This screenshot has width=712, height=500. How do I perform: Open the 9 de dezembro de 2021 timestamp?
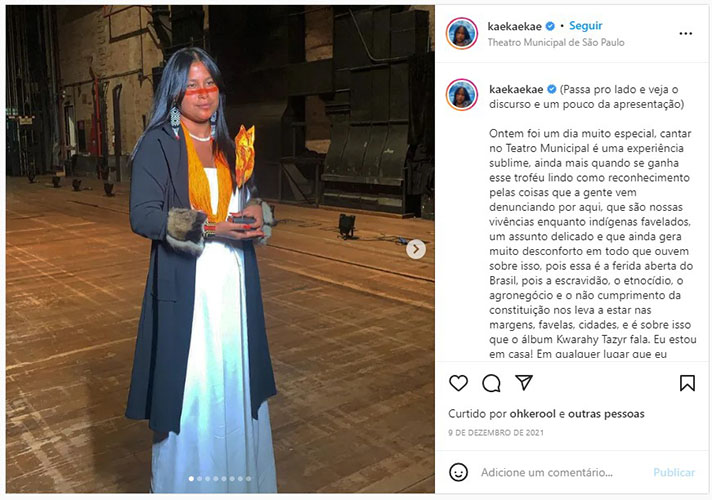tap(496, 433)
